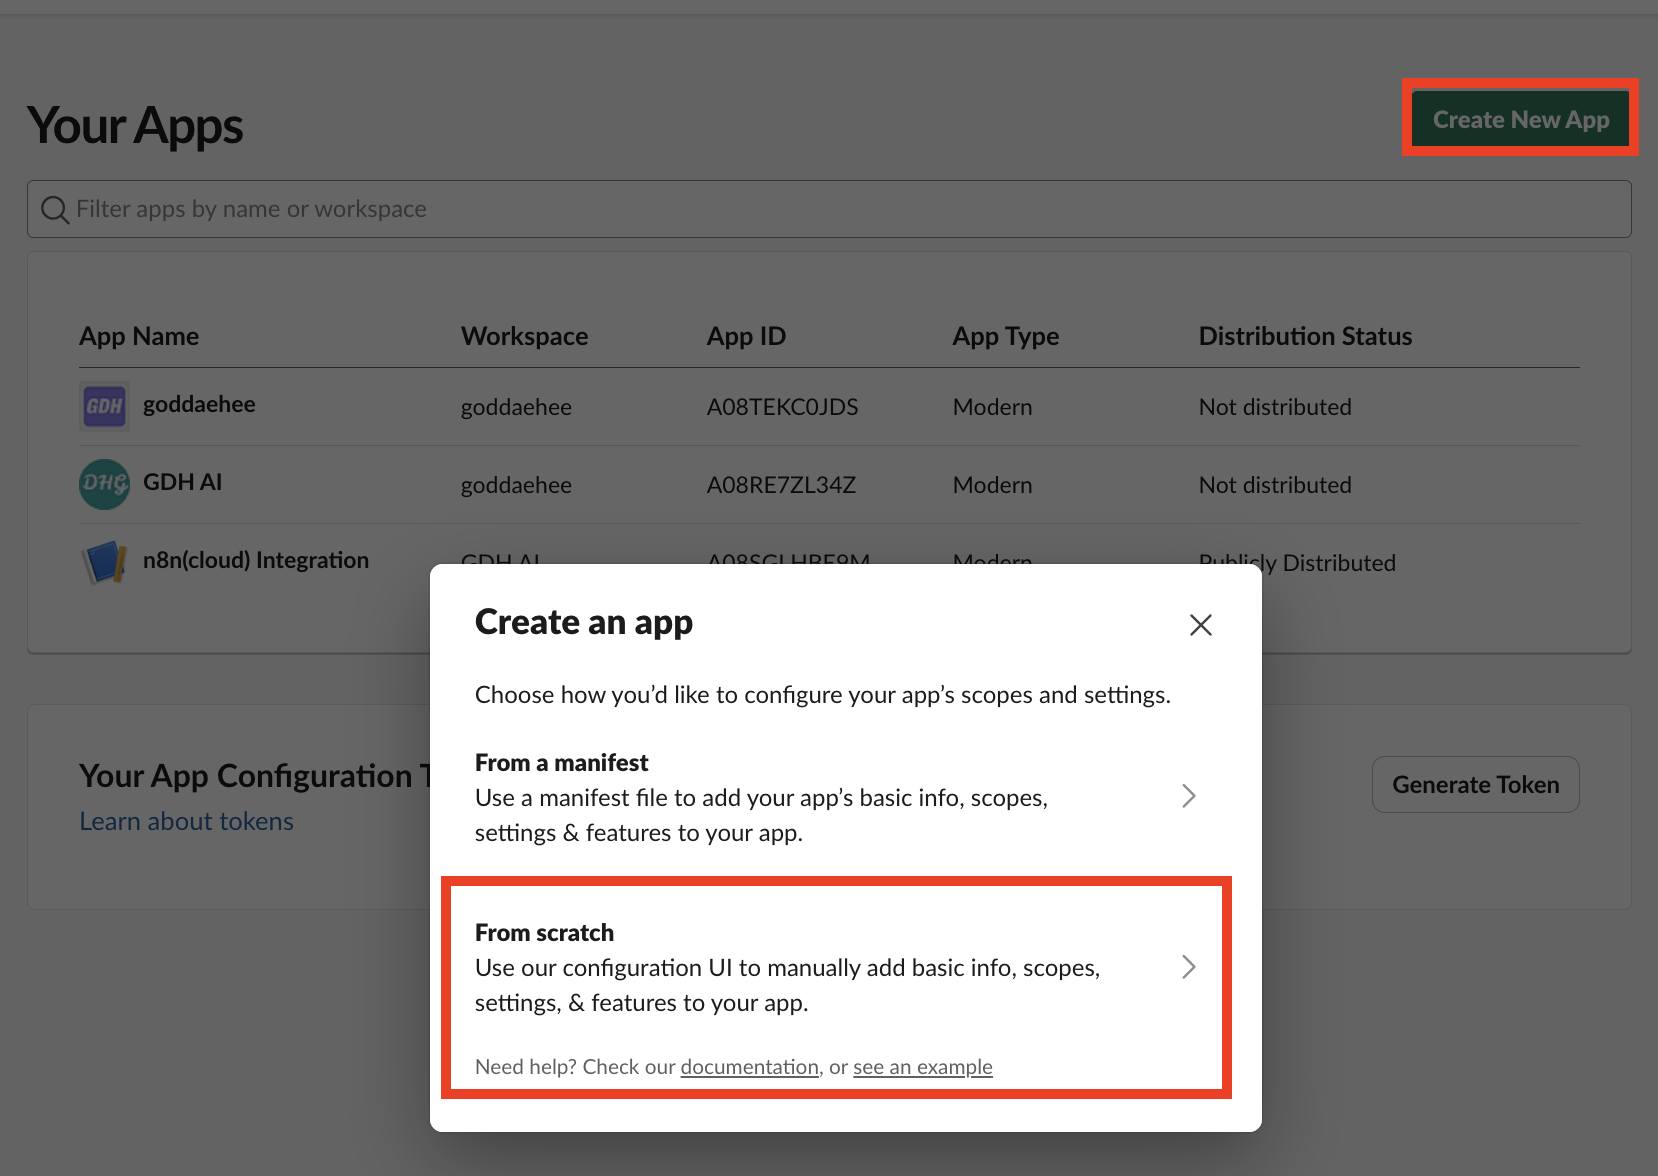
Task: Click the Create New App button
Action: [x=1520, y=119]
